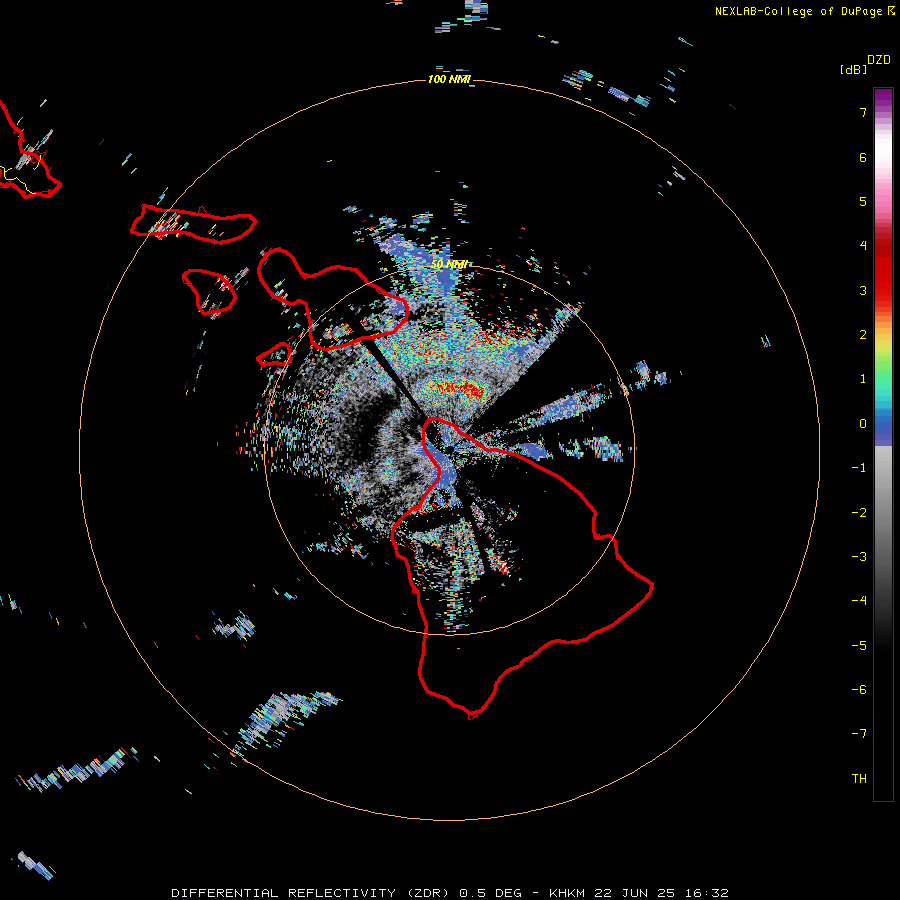The height and width of the screenshot is (900, 900).
Task: Click the -4 dB tick label
Action: click(859, 601)
